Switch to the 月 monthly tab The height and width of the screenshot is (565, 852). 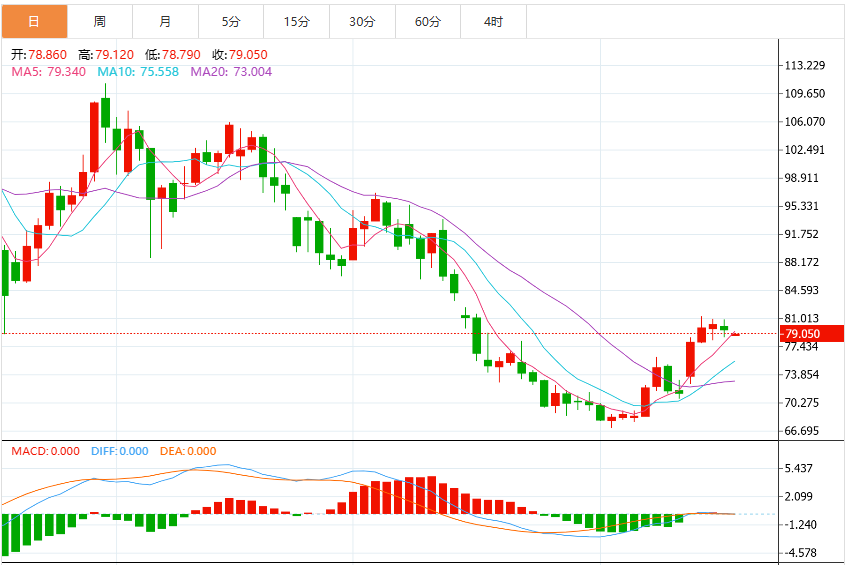click(x=165, y=22)
